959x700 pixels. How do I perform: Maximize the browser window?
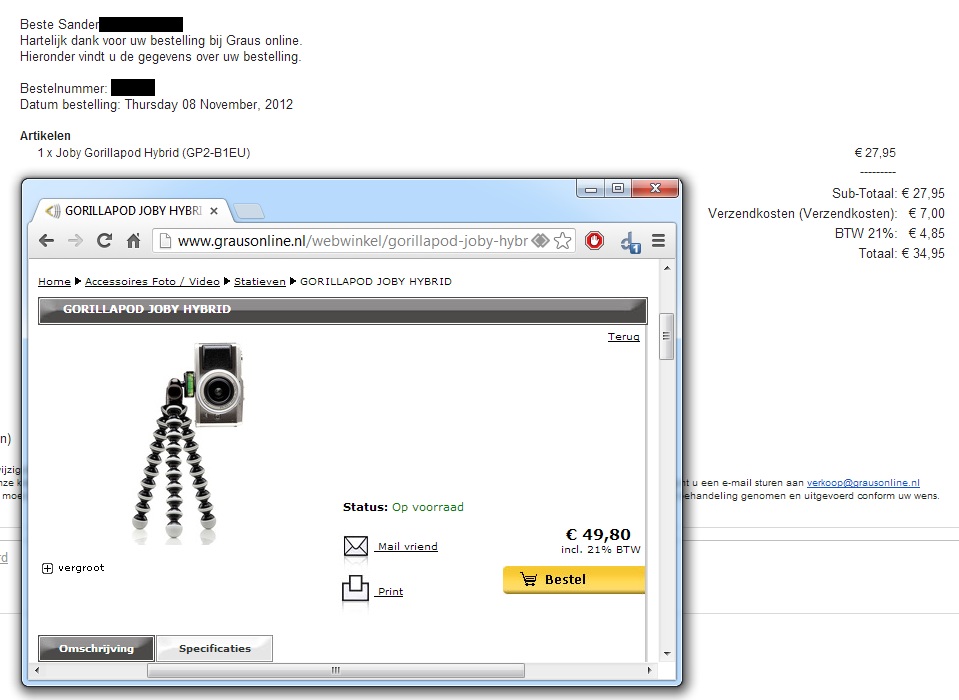coord(618,189)
